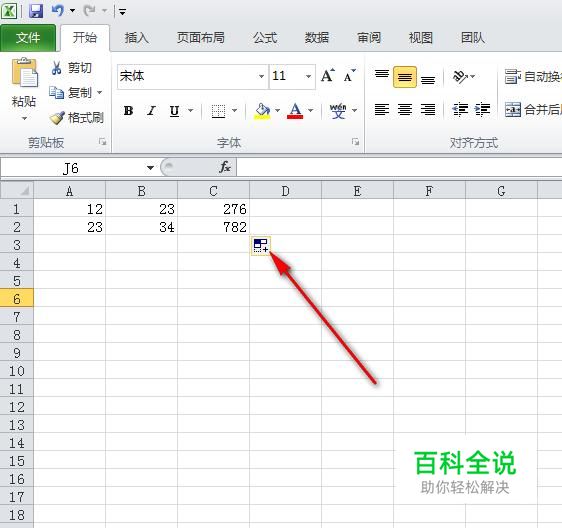Toggle bold formatting

click(x=128, y=110)
